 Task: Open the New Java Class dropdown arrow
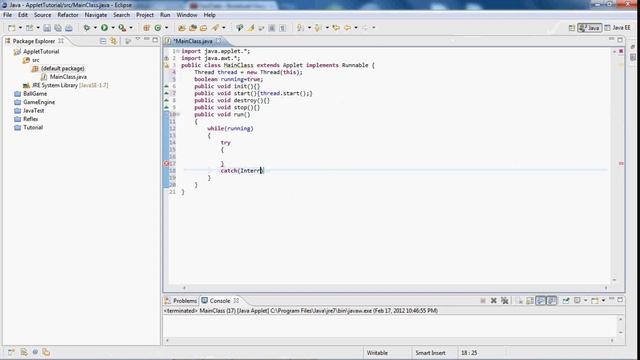166,28
